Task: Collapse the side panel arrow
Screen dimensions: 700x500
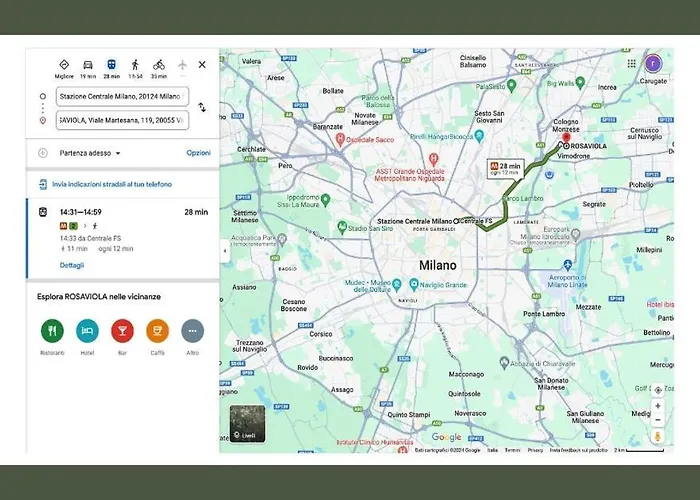Action: tap(225, 250)
